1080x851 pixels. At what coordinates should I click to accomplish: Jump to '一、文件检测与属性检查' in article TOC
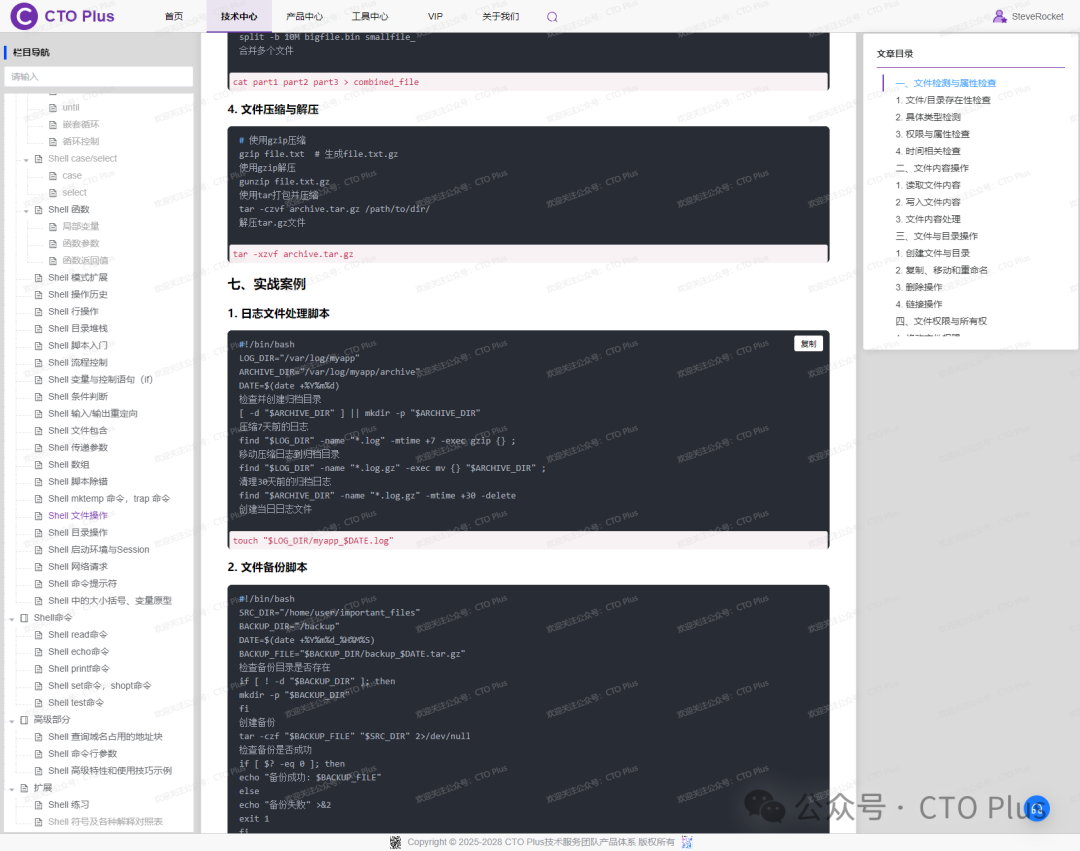click(946, 83)
